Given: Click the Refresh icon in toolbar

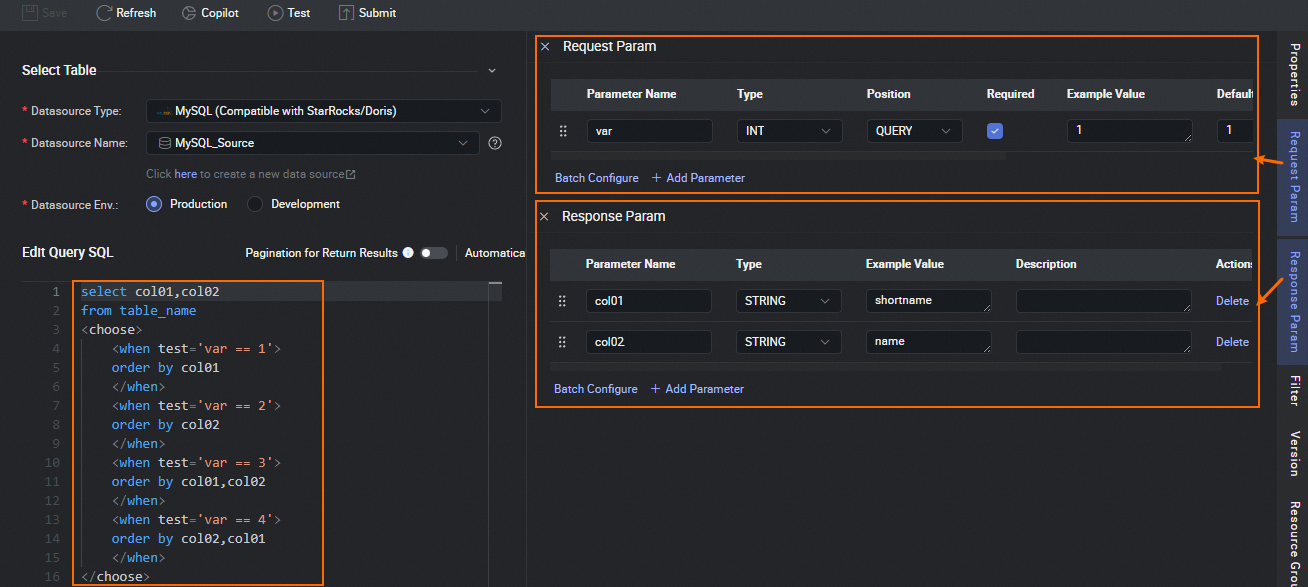Looking at the screenshot, I should point(104,13).
